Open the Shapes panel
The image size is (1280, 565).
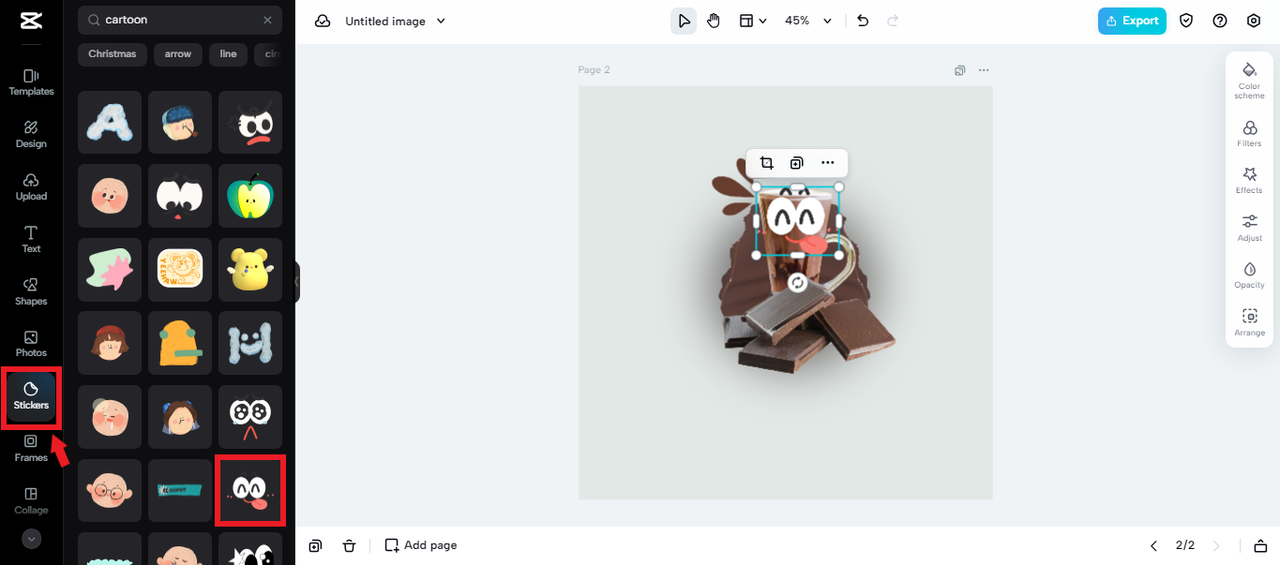[31, 292]
